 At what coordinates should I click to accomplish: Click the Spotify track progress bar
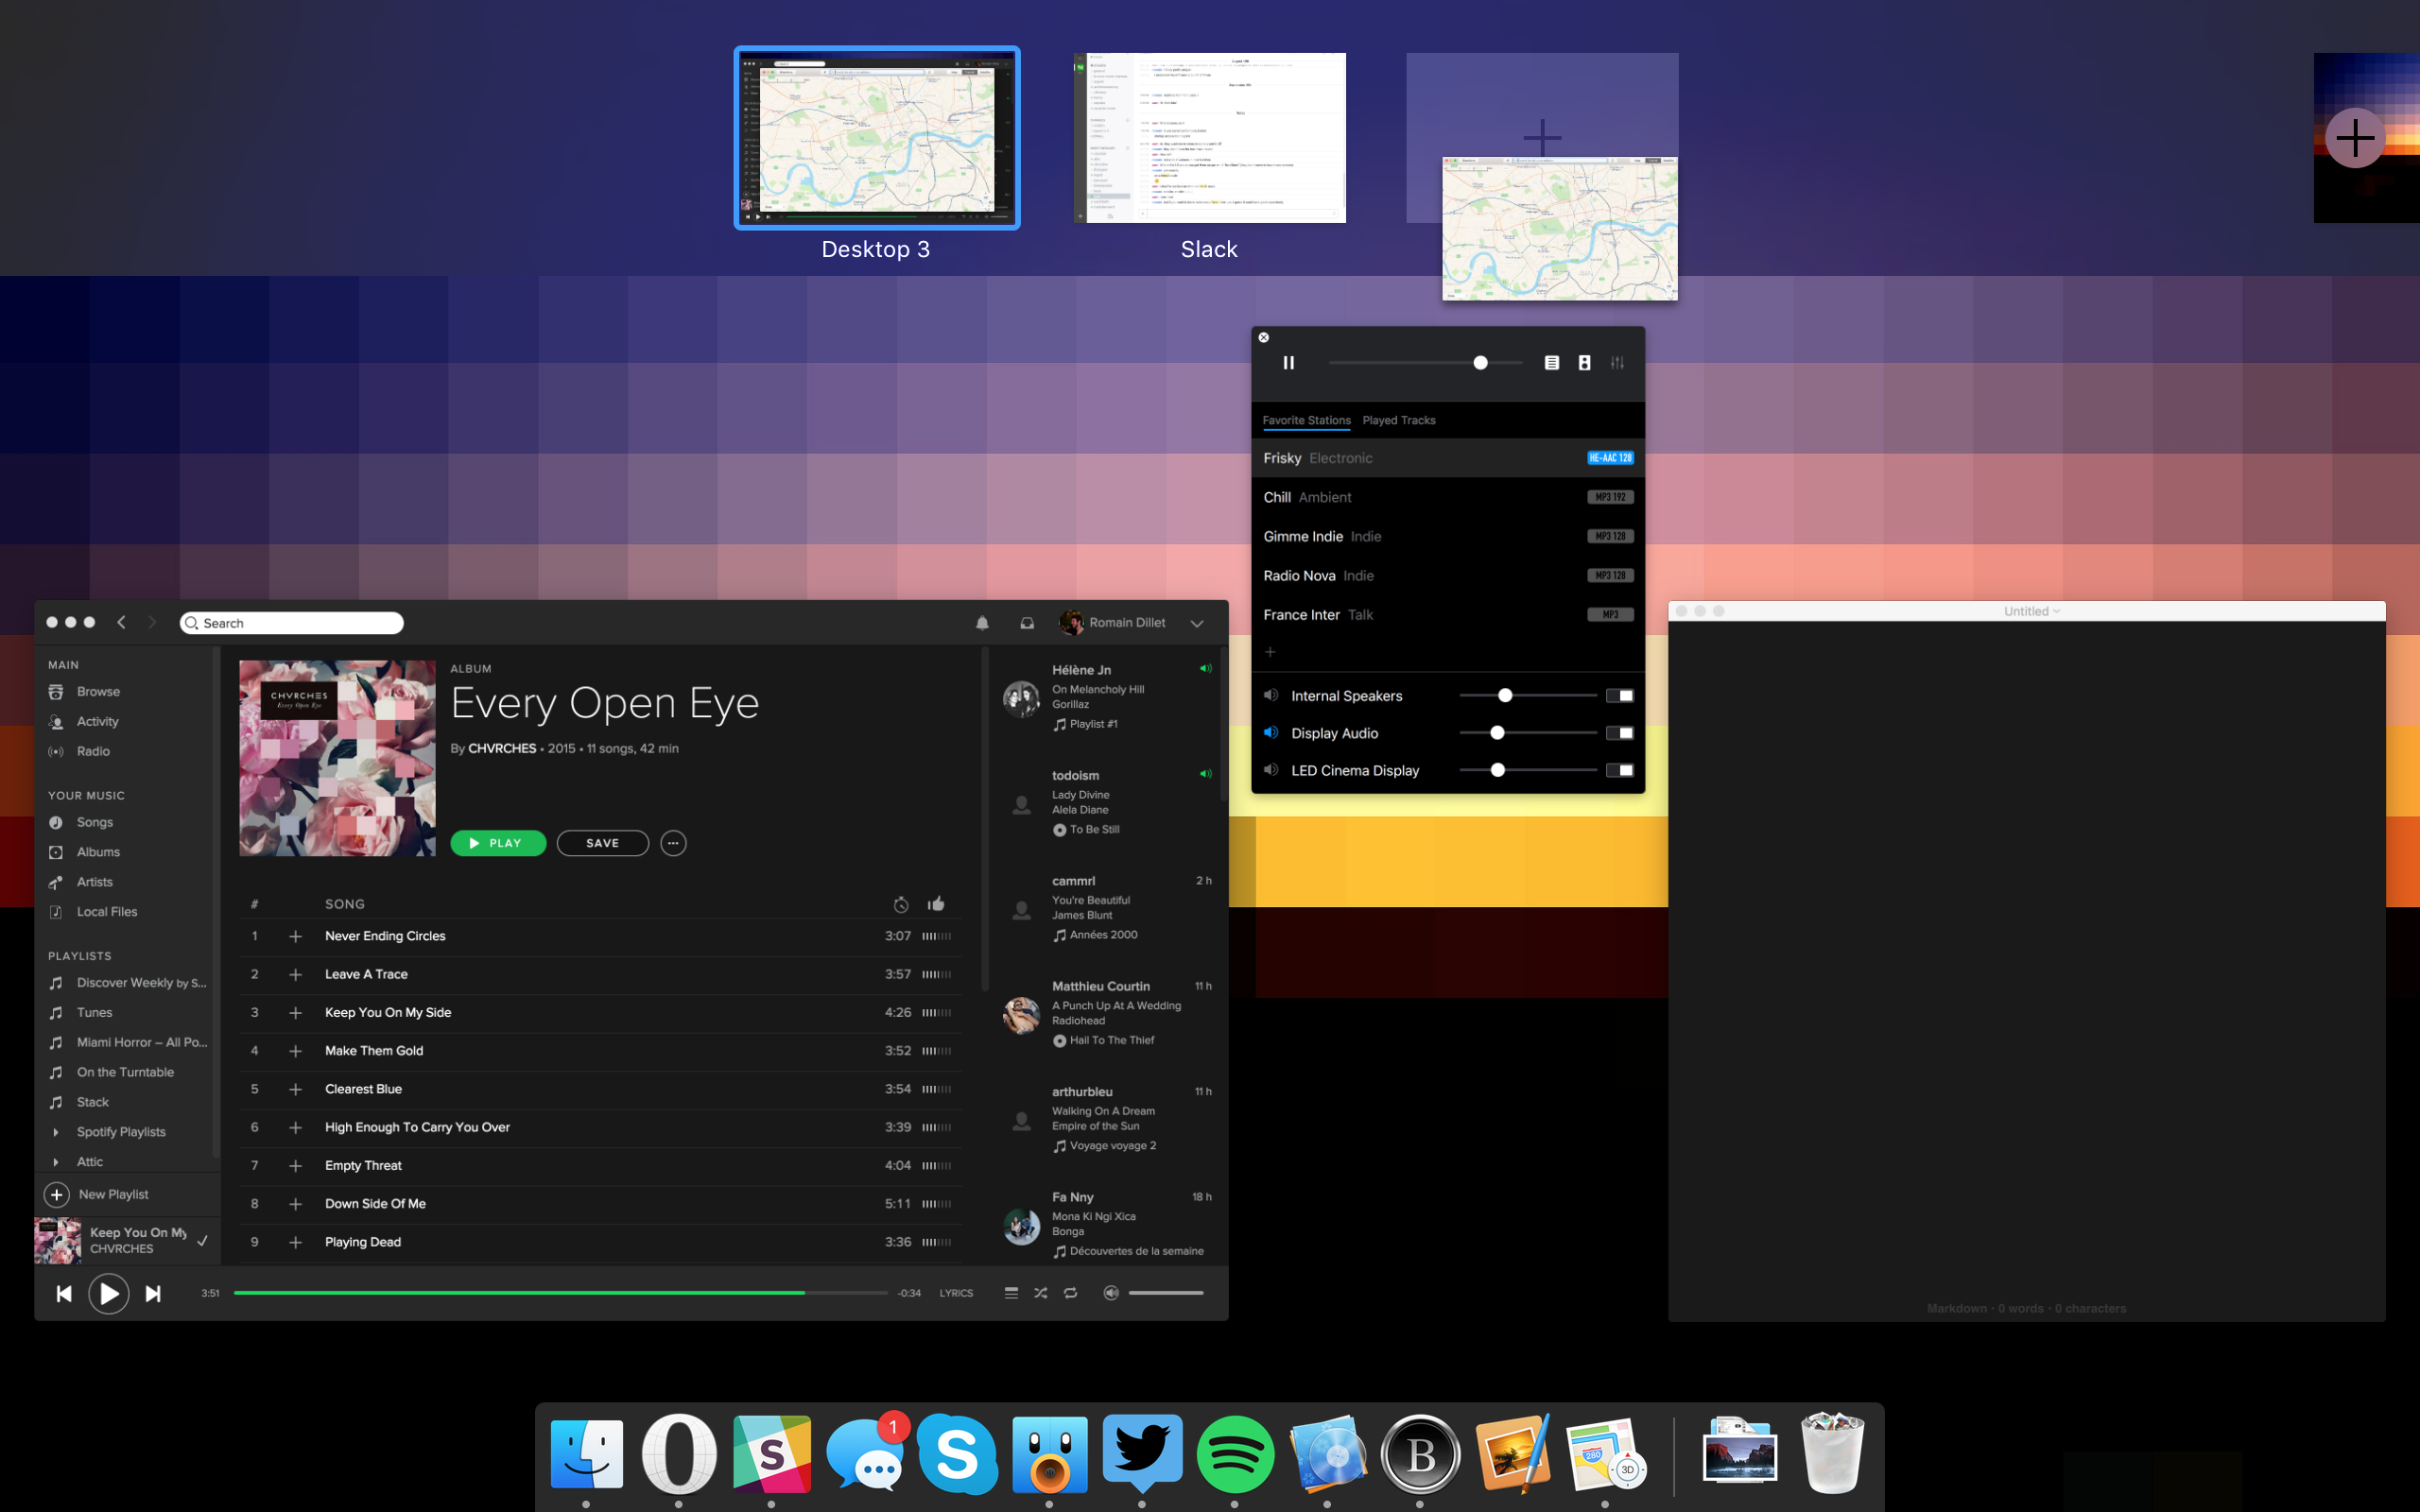560,1293
